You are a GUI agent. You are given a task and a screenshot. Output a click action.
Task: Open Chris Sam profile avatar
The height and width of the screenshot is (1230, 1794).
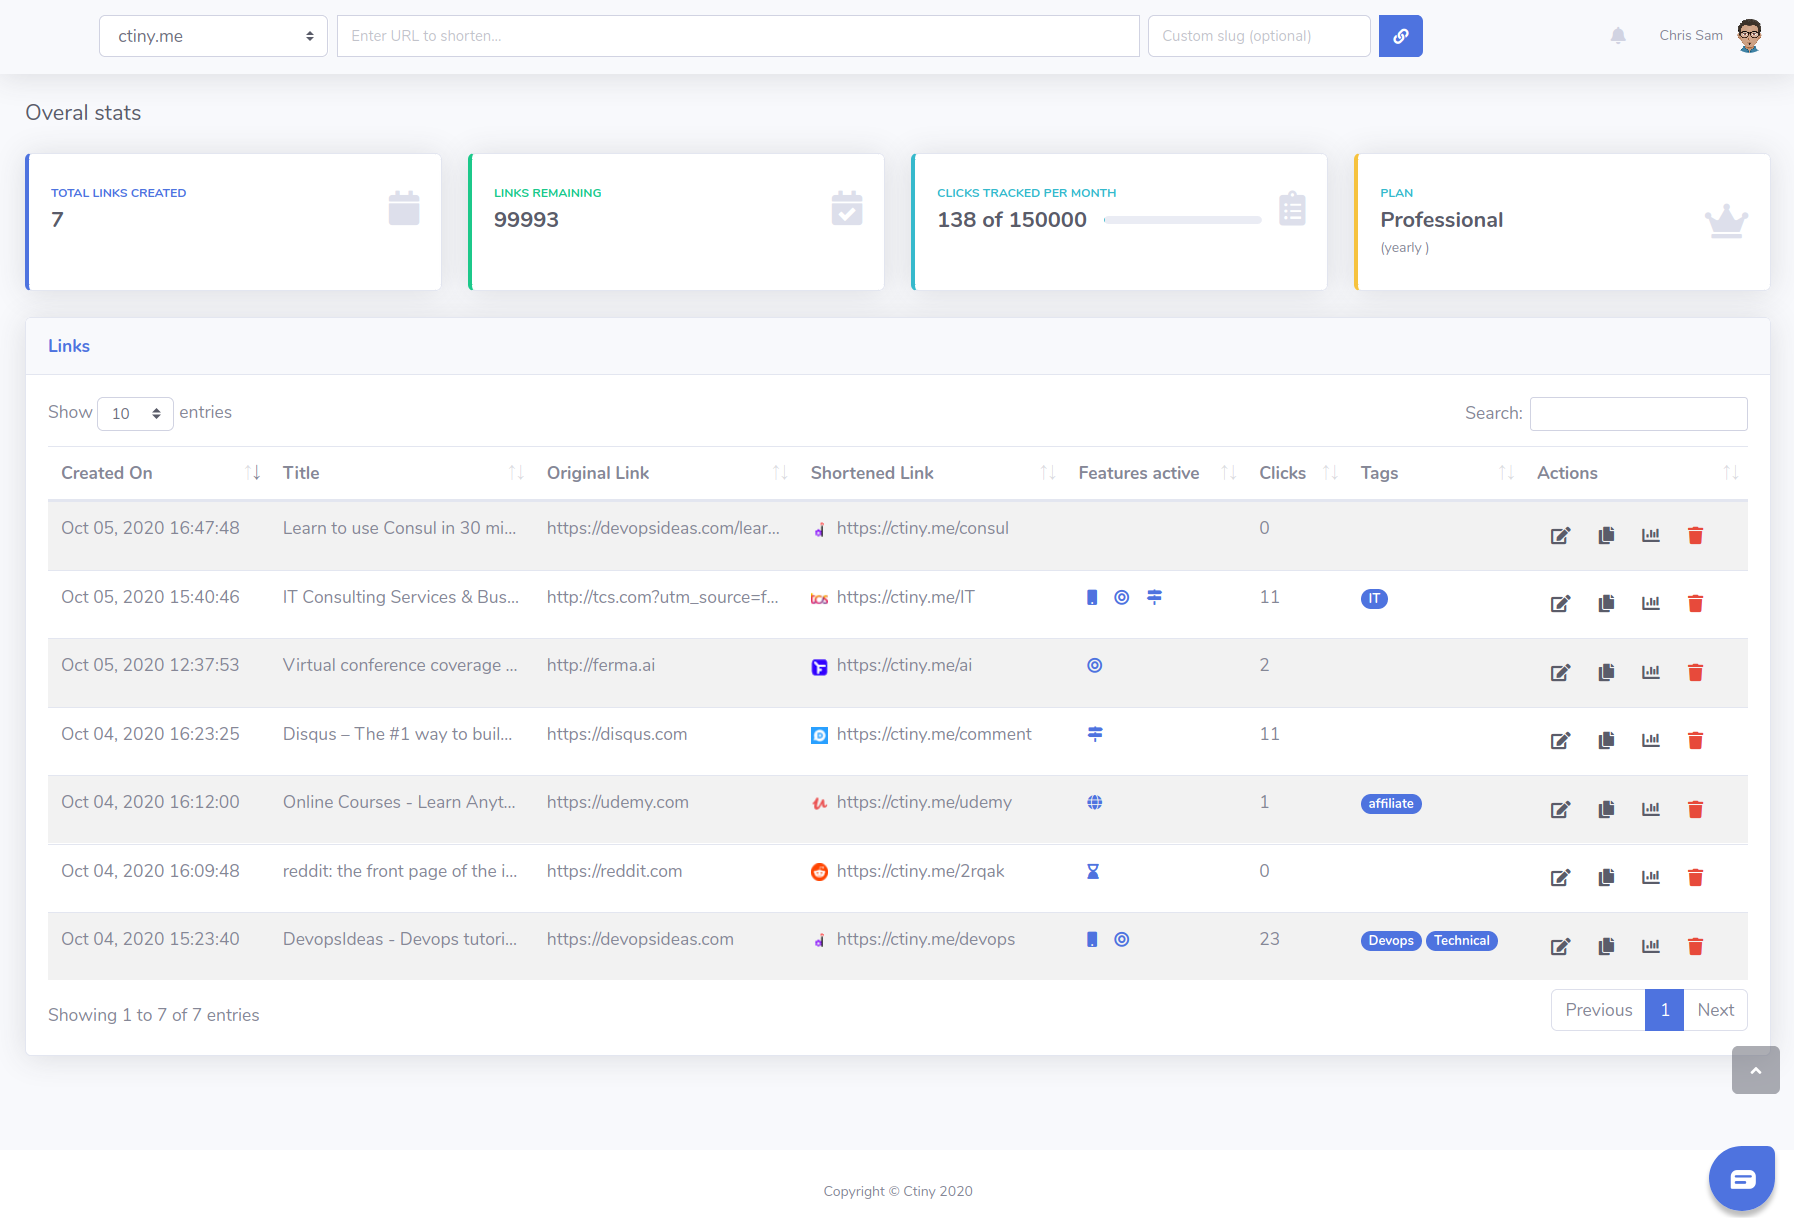coord(1749,36)
